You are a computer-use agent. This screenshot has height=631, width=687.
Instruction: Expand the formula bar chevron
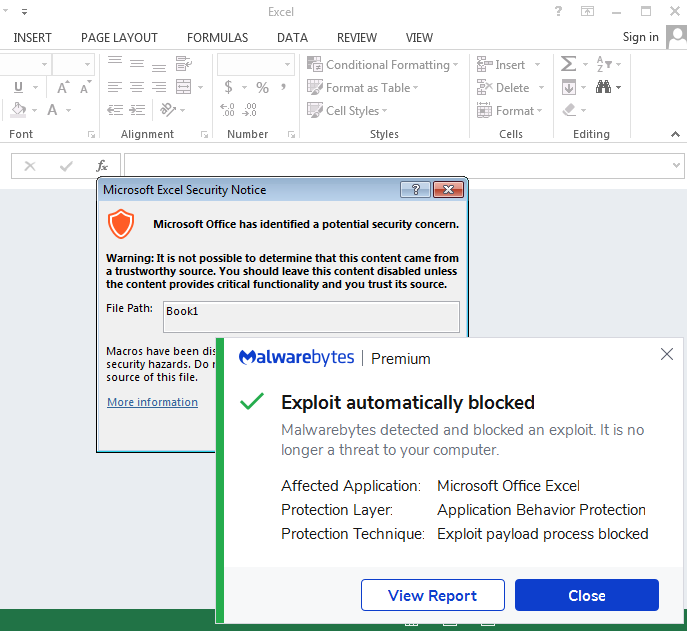pyautogui.click(x=676, y=166)
